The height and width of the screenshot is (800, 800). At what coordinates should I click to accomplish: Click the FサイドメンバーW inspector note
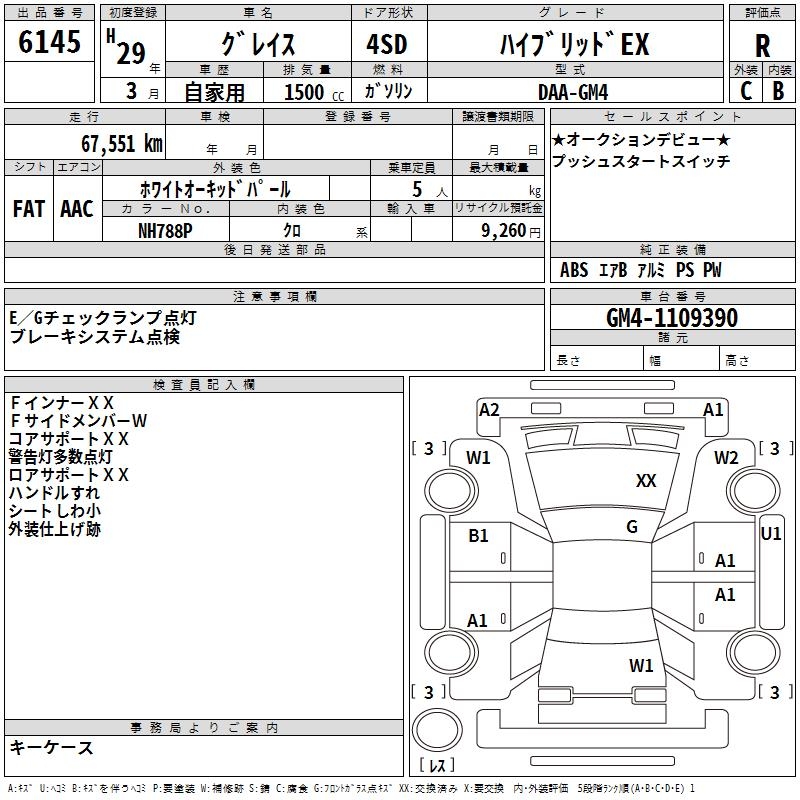(78, 421)
